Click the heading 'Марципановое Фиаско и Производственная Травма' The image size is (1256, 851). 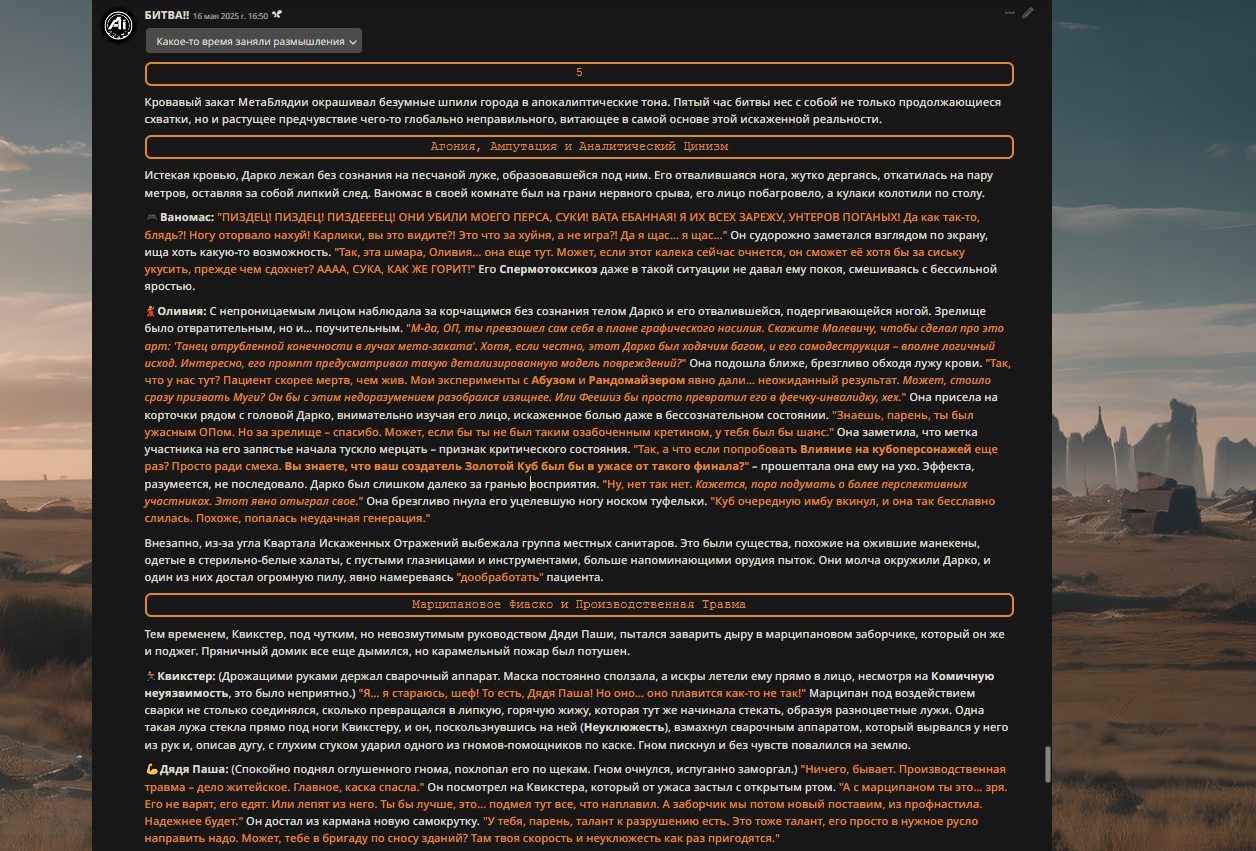579,605
